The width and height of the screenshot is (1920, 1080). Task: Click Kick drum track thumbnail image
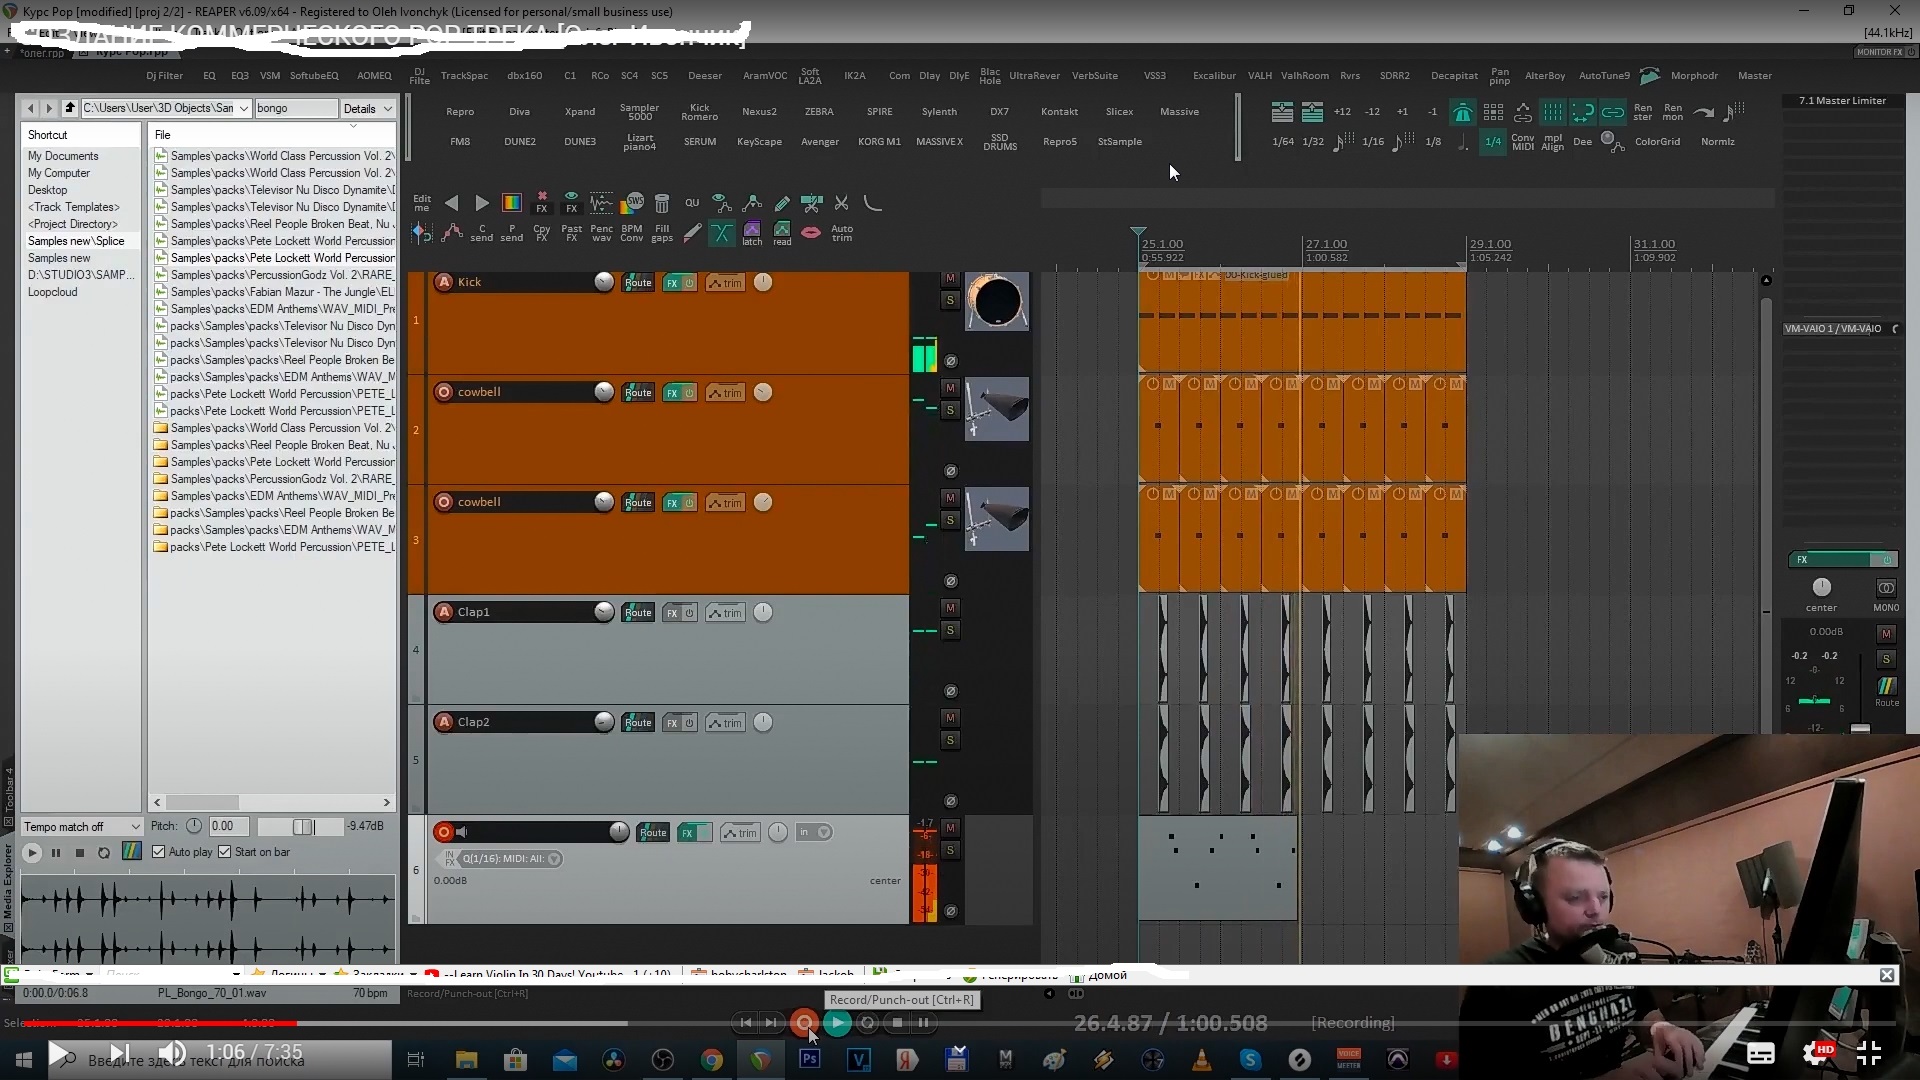coord(996,301)
